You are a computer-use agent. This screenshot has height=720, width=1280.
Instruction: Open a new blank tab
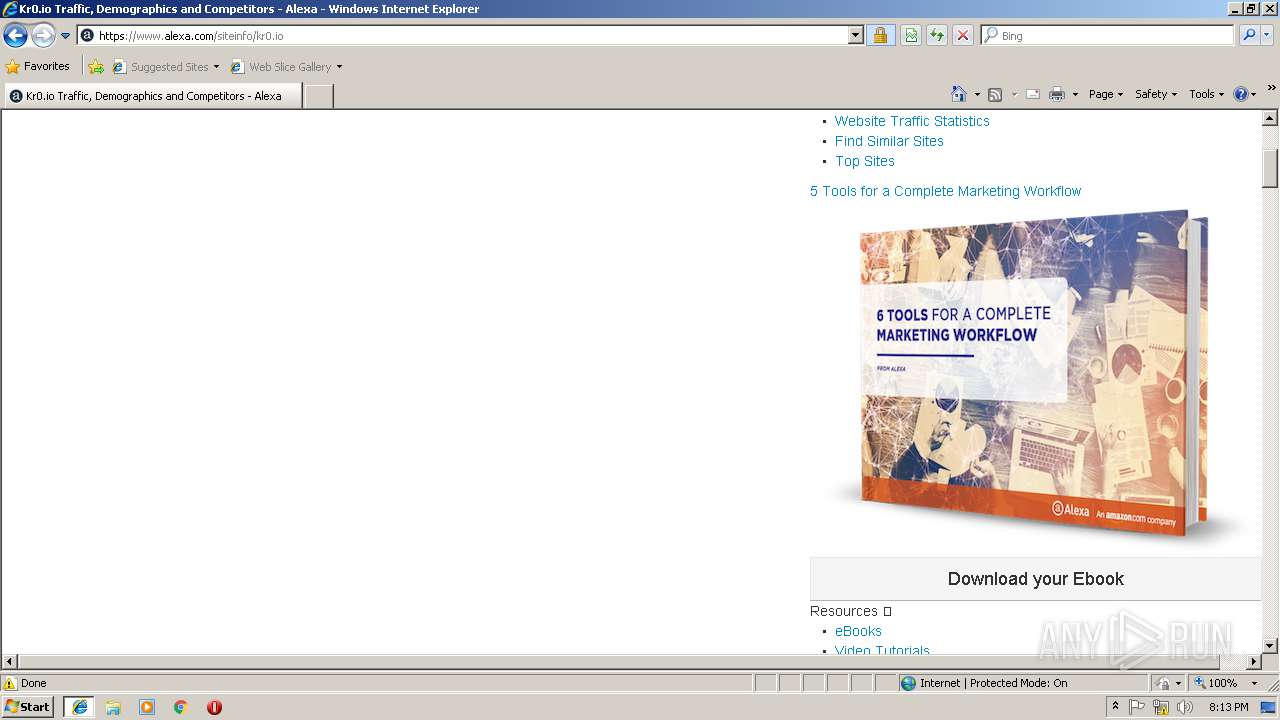(x=318, y=96)
